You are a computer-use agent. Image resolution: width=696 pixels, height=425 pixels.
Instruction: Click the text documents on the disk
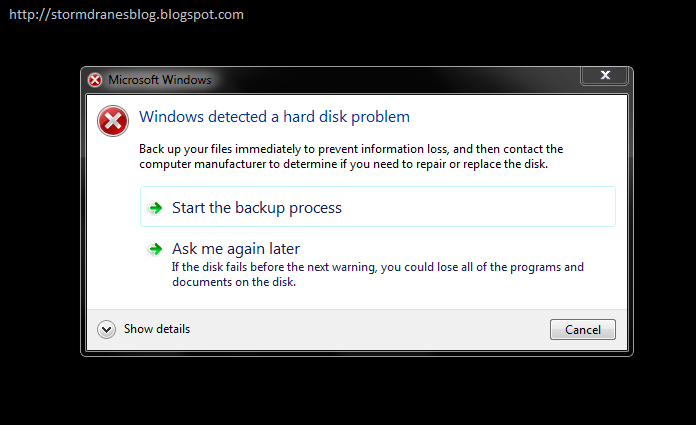234,282
